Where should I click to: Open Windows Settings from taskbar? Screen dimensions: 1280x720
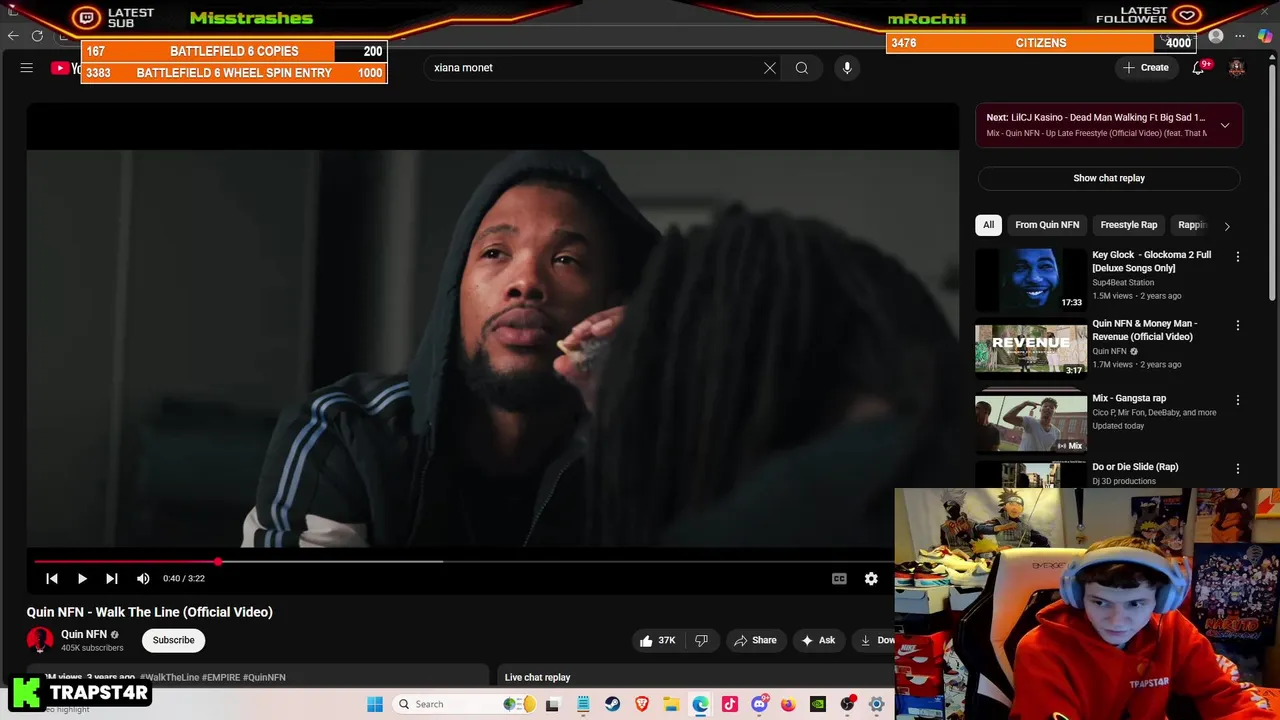(876, 704)
